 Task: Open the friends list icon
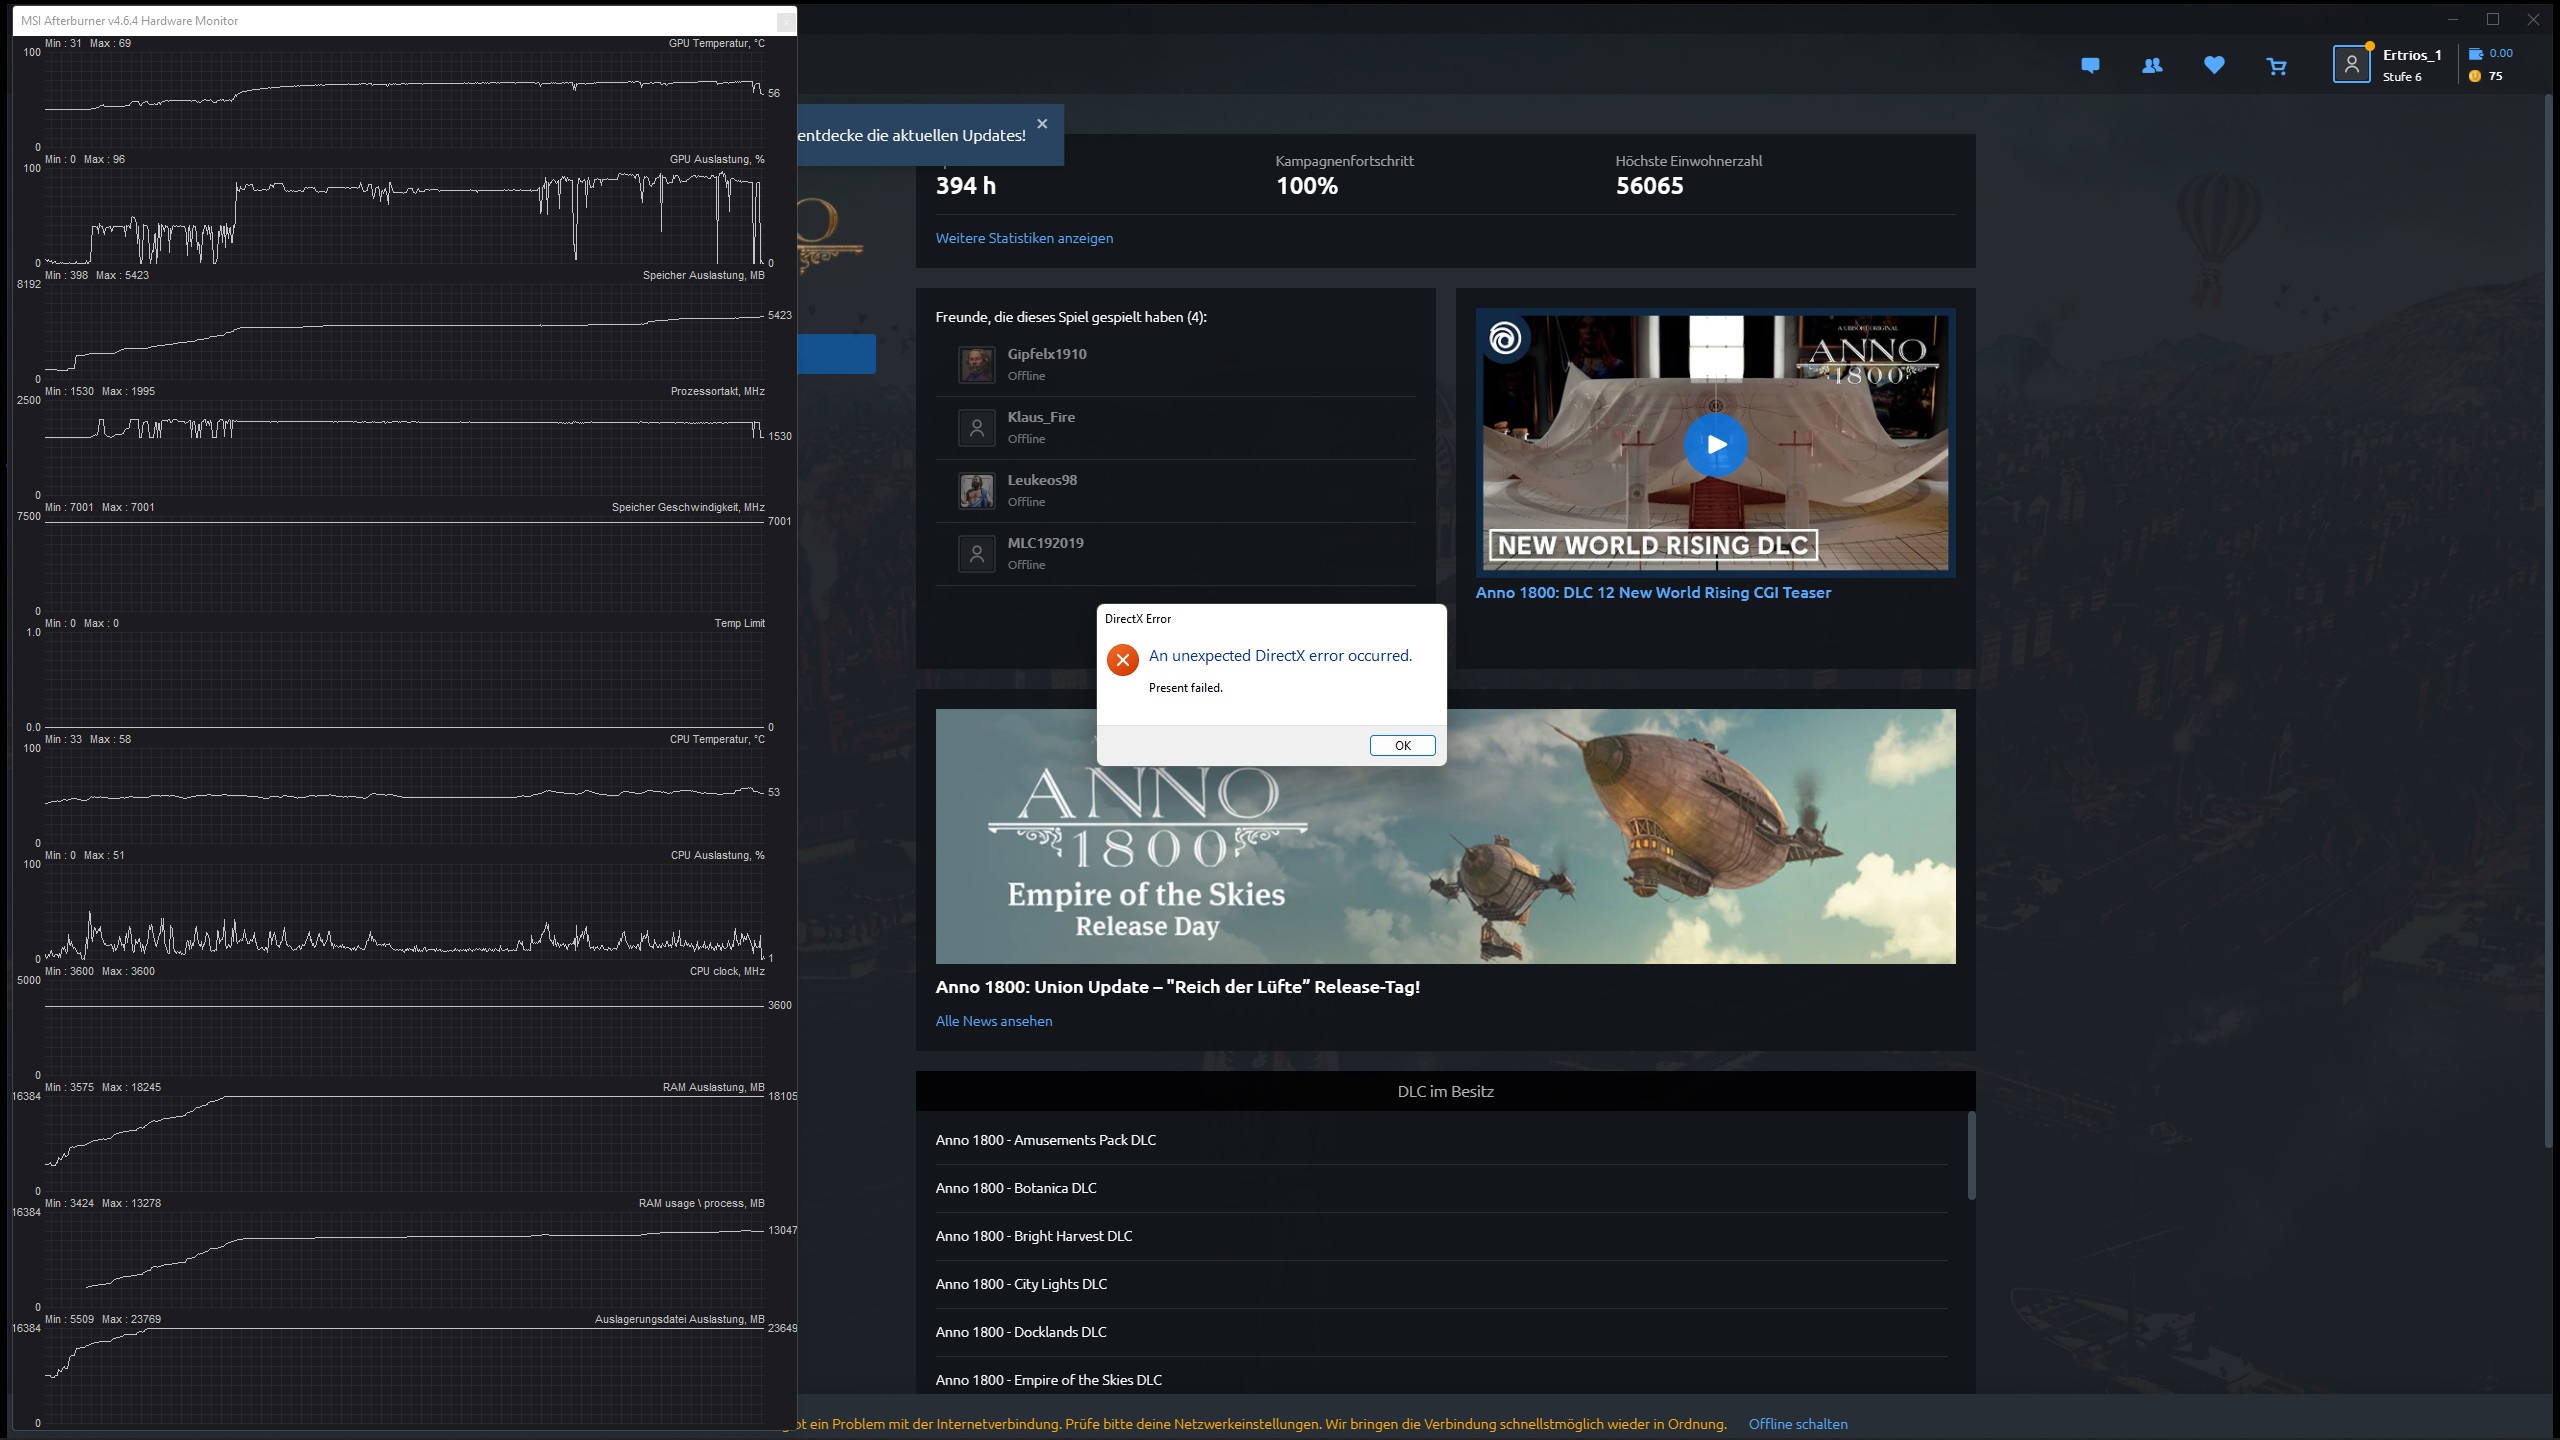point(2152,66)
